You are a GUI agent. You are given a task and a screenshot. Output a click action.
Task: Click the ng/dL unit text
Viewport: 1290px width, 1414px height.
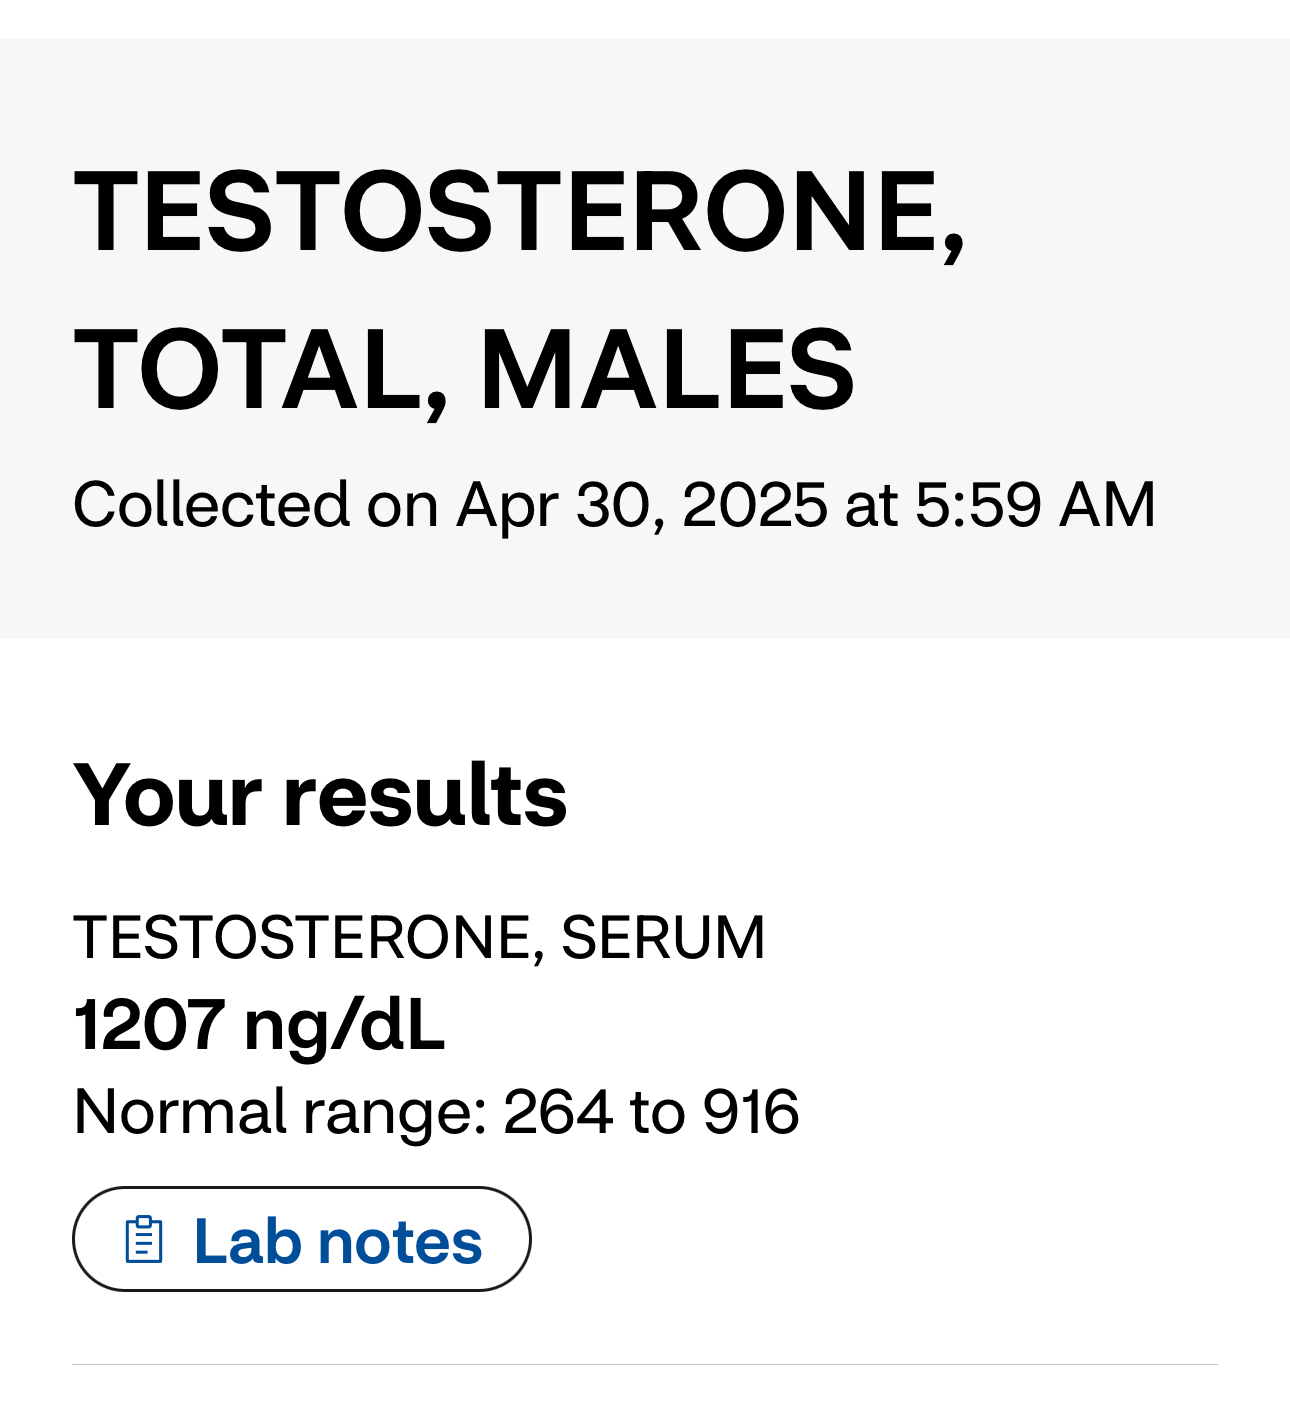344,1028
